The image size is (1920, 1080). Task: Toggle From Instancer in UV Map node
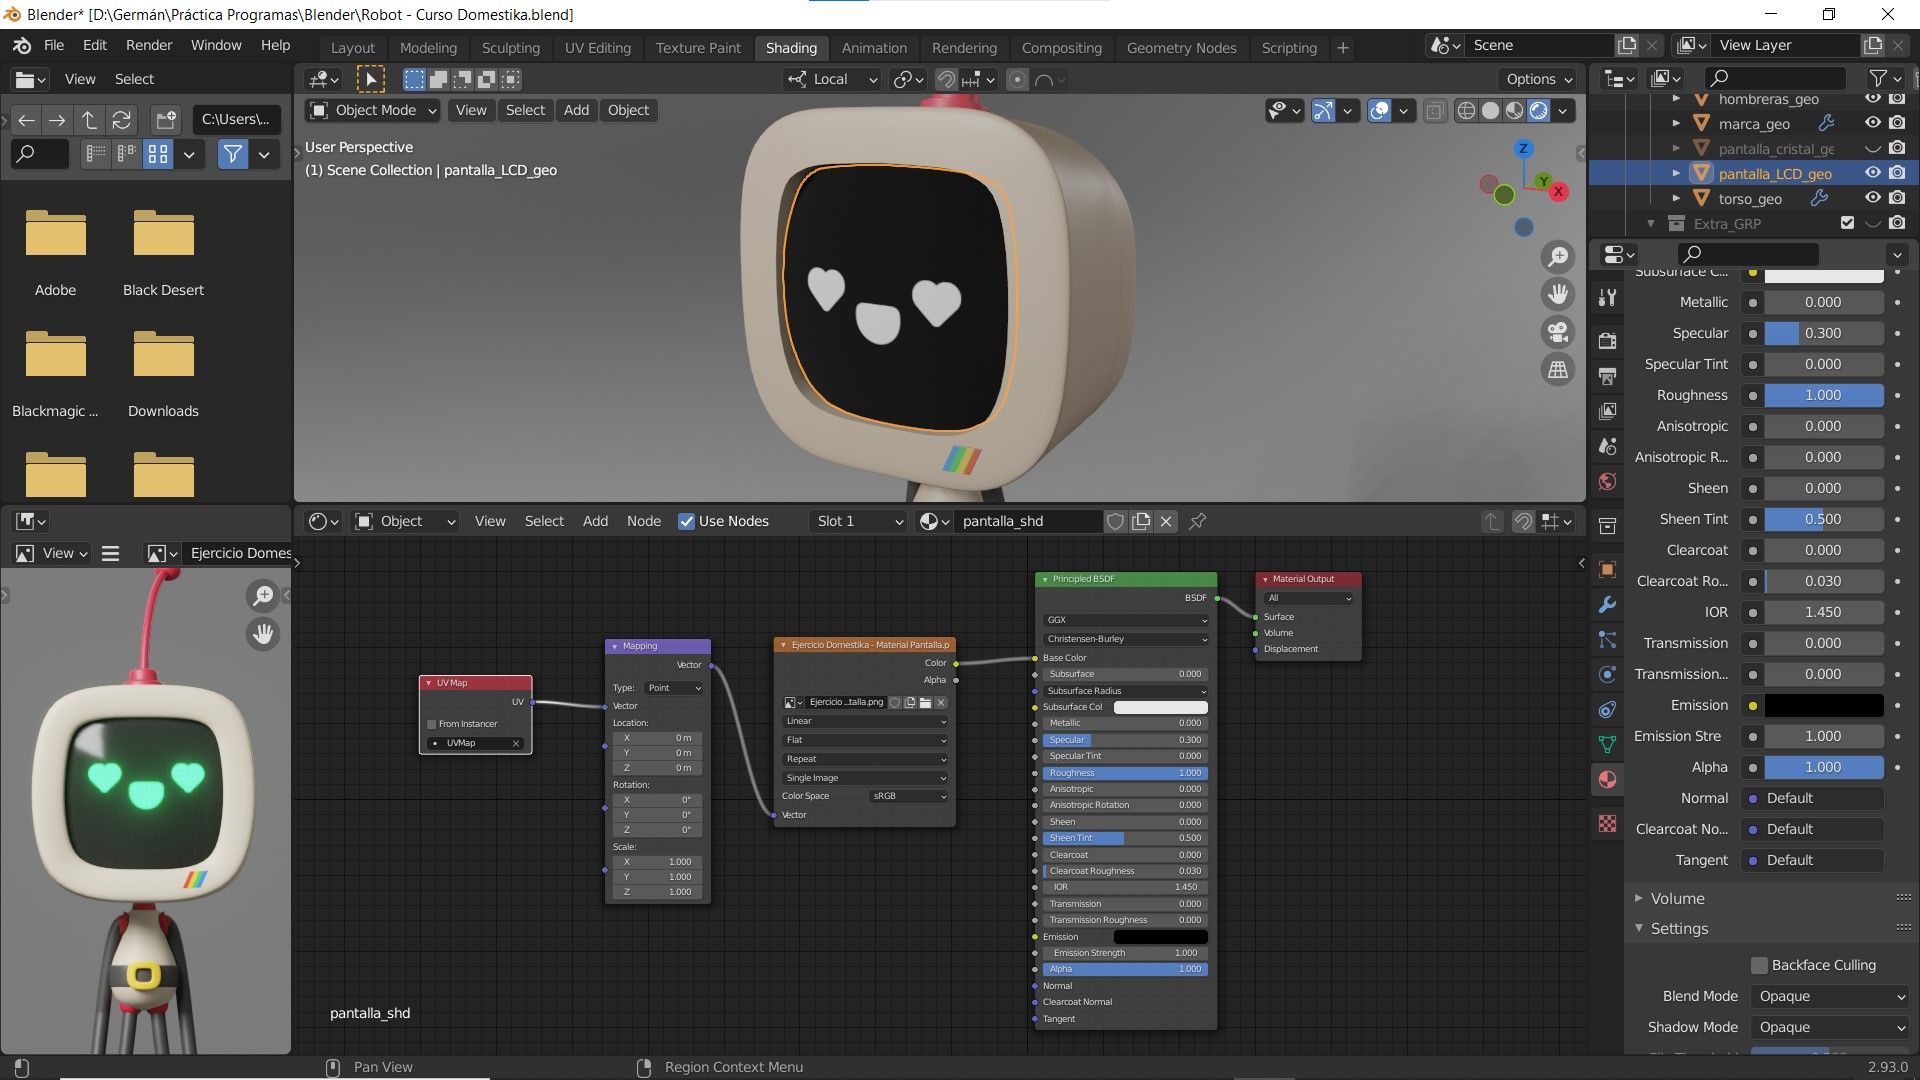(x=431, y=724)
